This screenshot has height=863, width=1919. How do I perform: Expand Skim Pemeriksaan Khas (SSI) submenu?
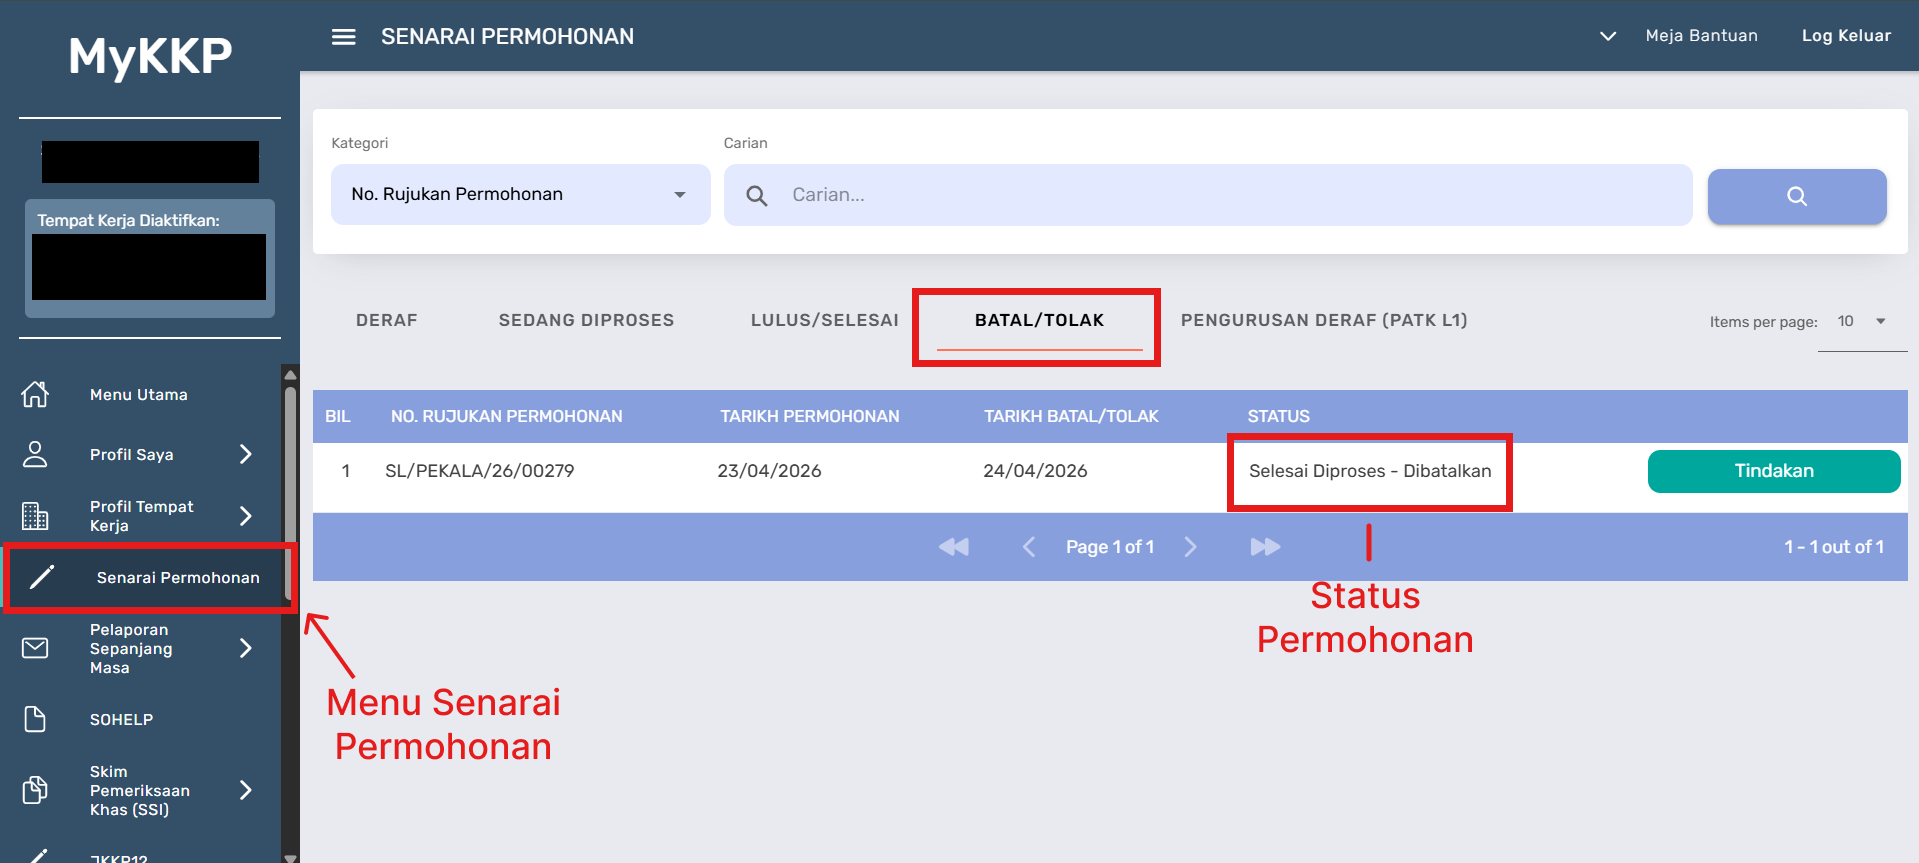(246, 790)
